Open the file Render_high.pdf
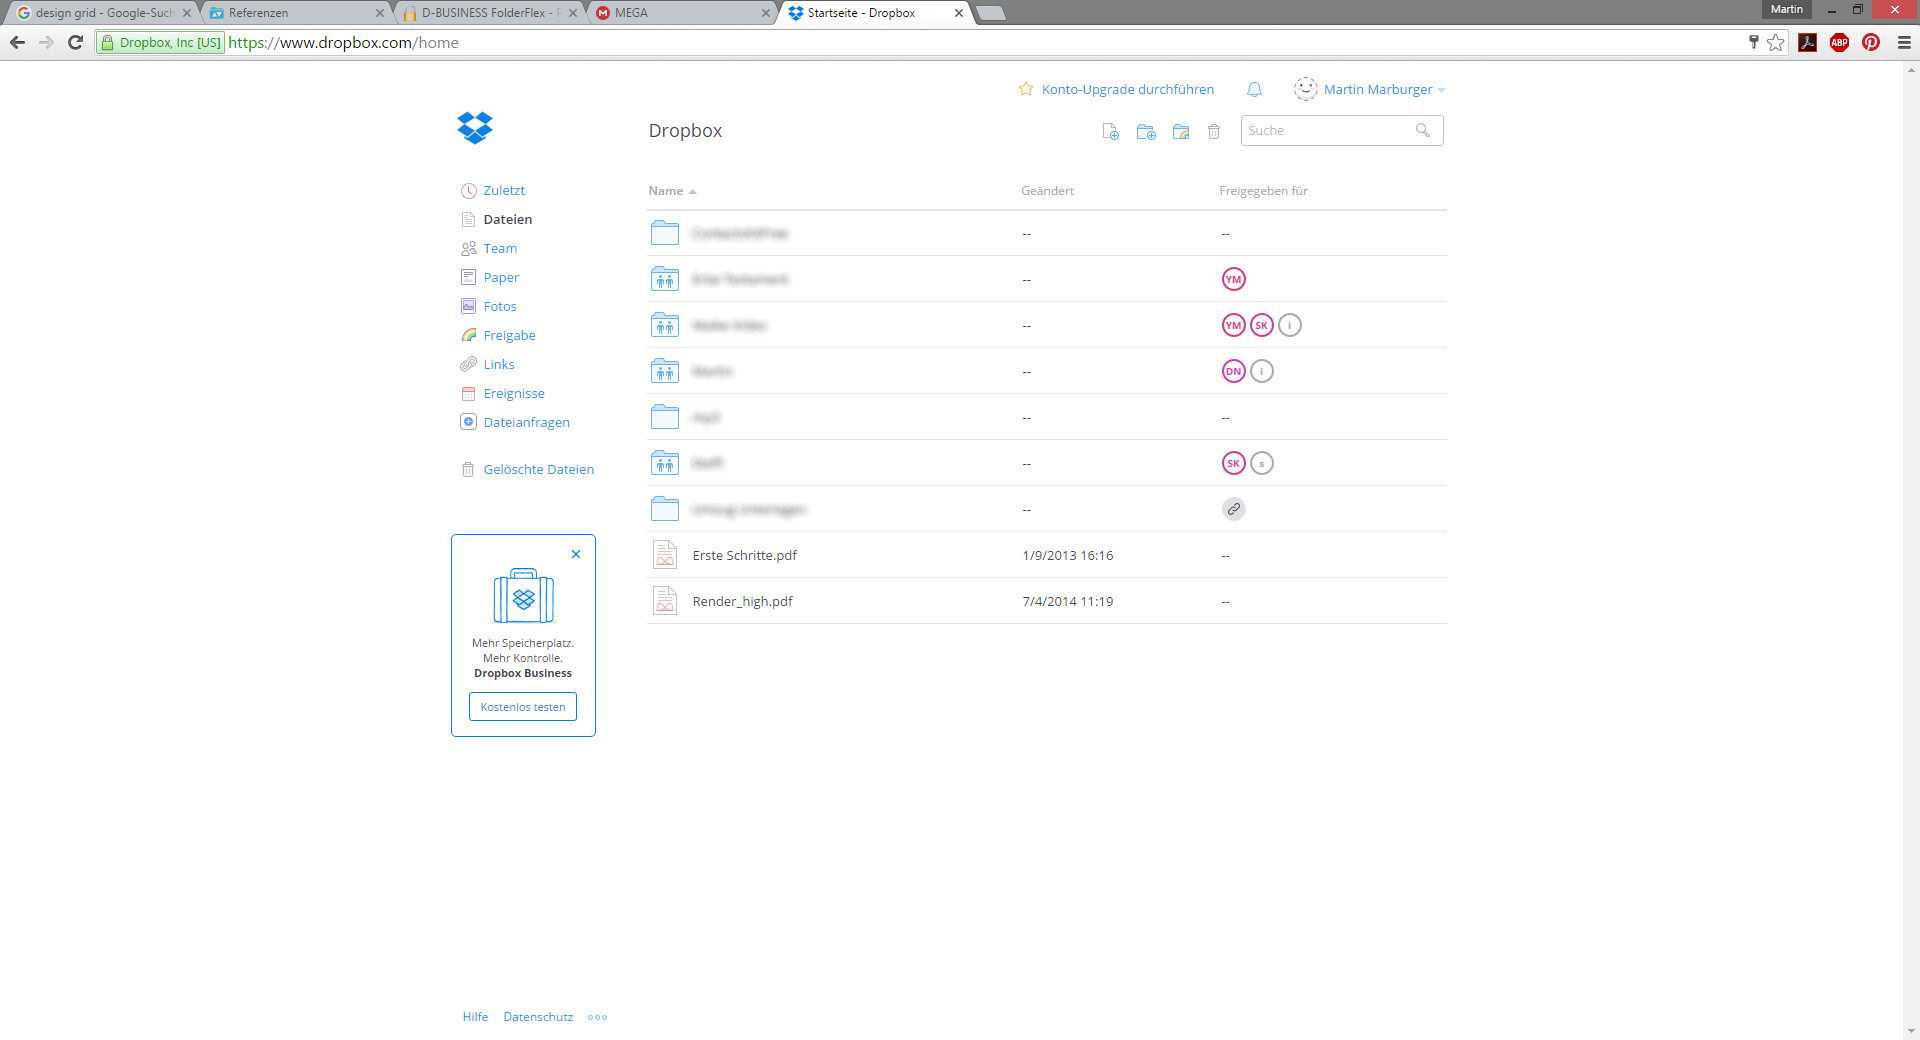Viewport: 1920px width, 1040px height. click(x=742, y=601)
